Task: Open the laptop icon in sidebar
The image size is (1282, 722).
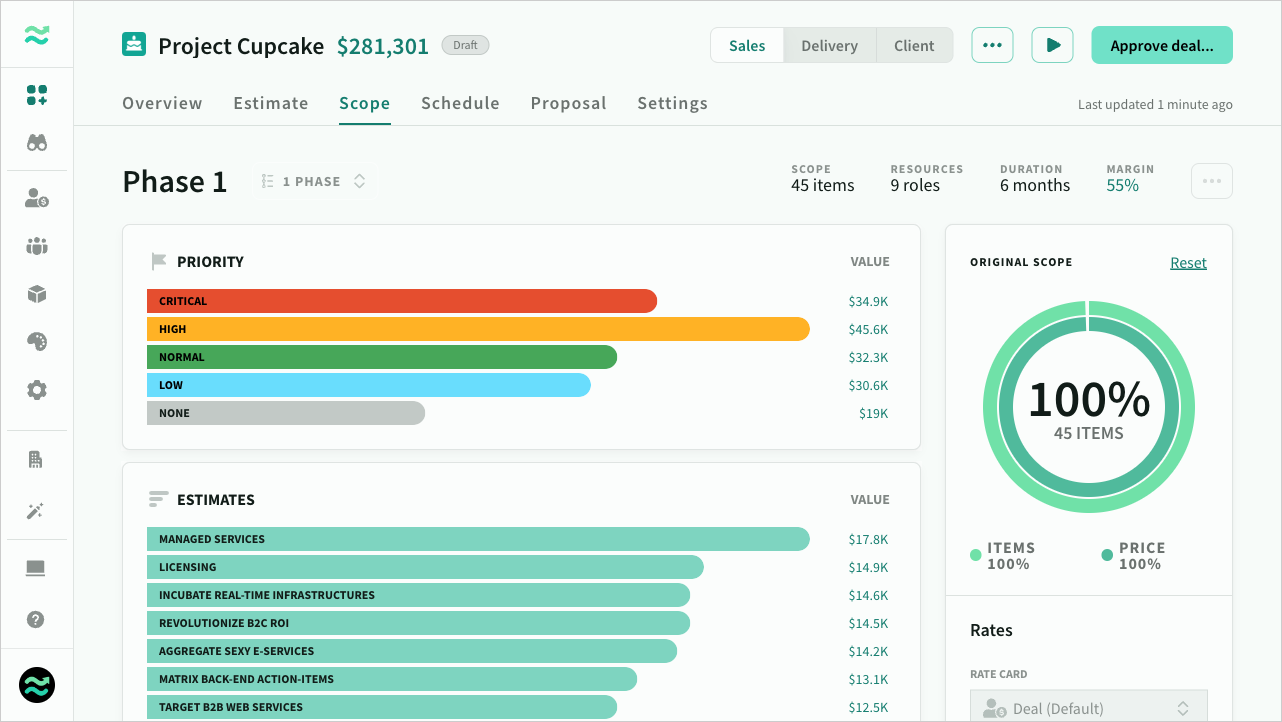Action: [36, 568]
